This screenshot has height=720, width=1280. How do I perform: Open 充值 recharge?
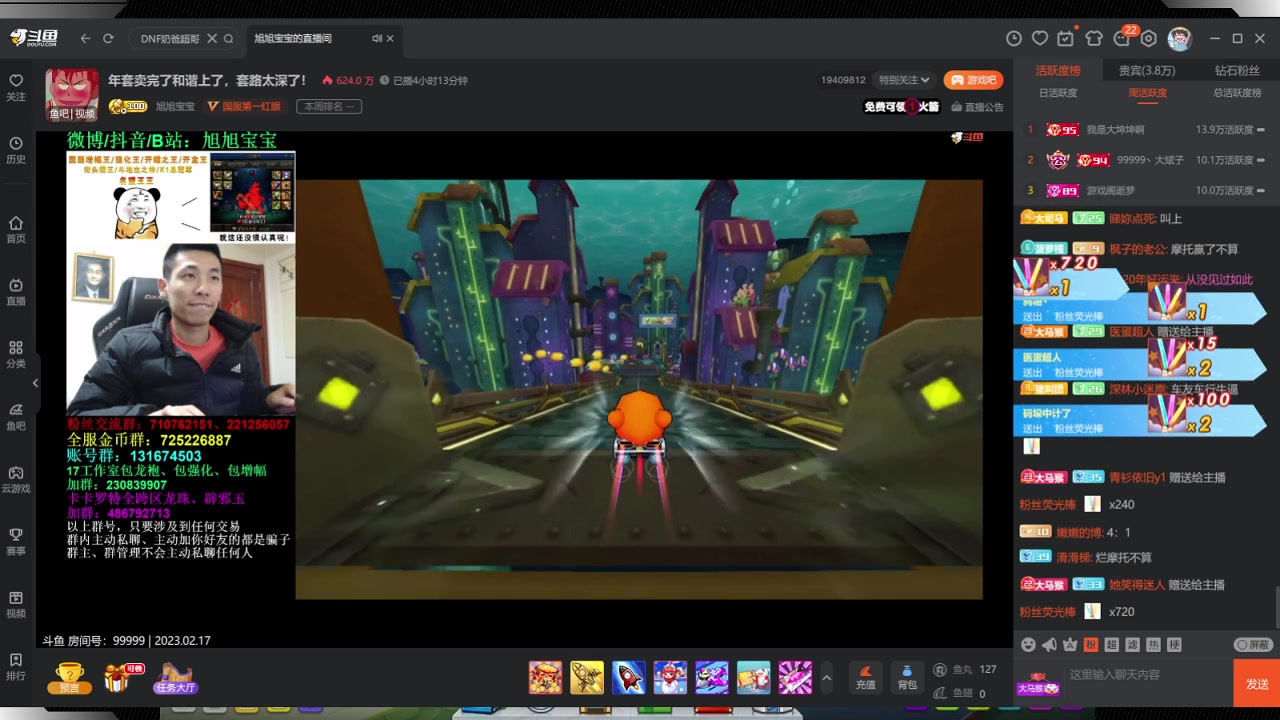[x=866, y=677]
